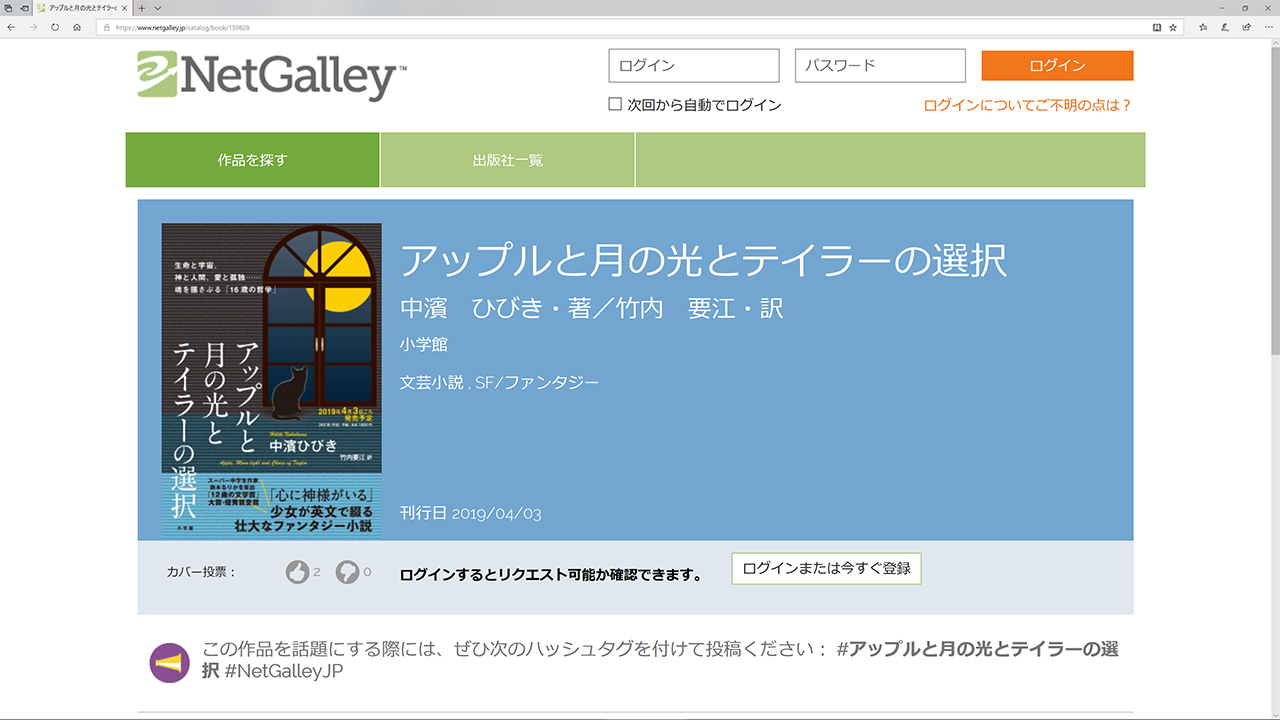Viewport: 1280px width, 720px height.
Task: Click the browser Back arrow
Action: (11, 27)
